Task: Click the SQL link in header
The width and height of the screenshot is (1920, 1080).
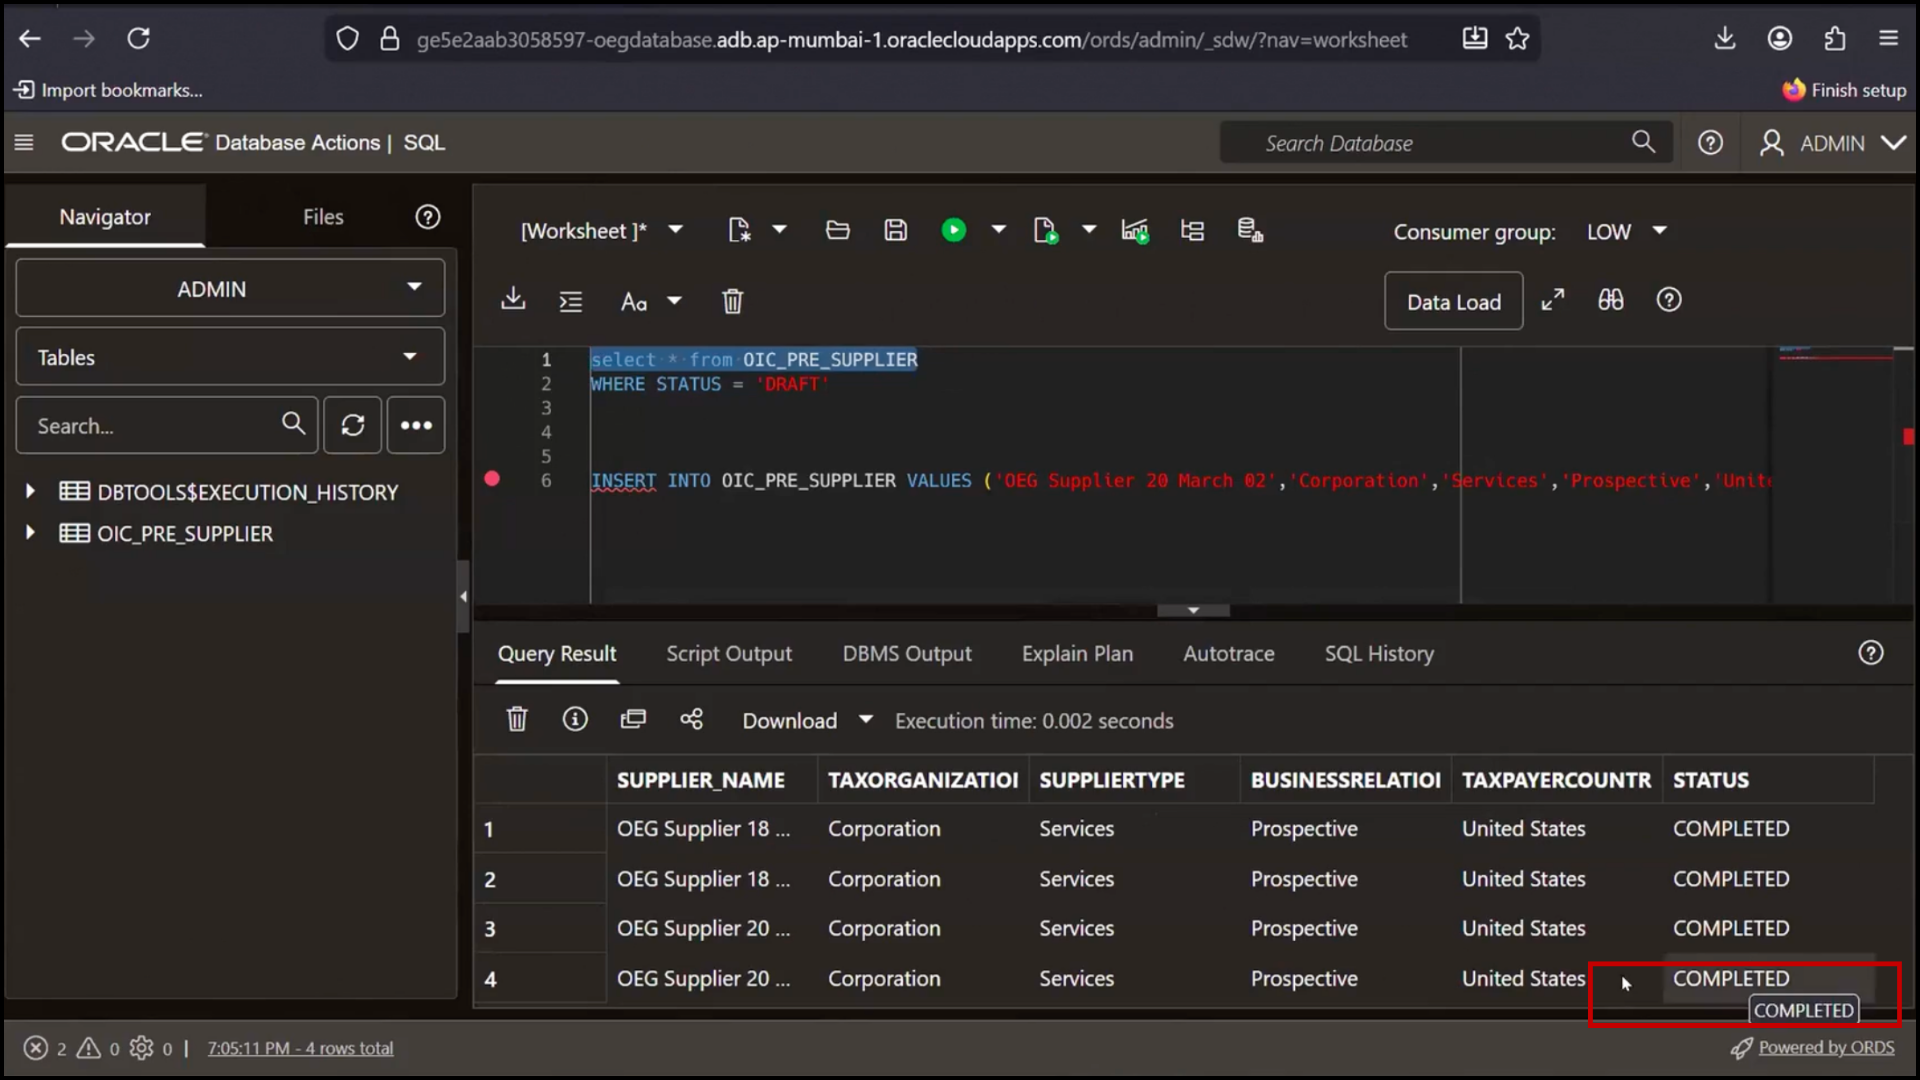Action: [424, 143]
